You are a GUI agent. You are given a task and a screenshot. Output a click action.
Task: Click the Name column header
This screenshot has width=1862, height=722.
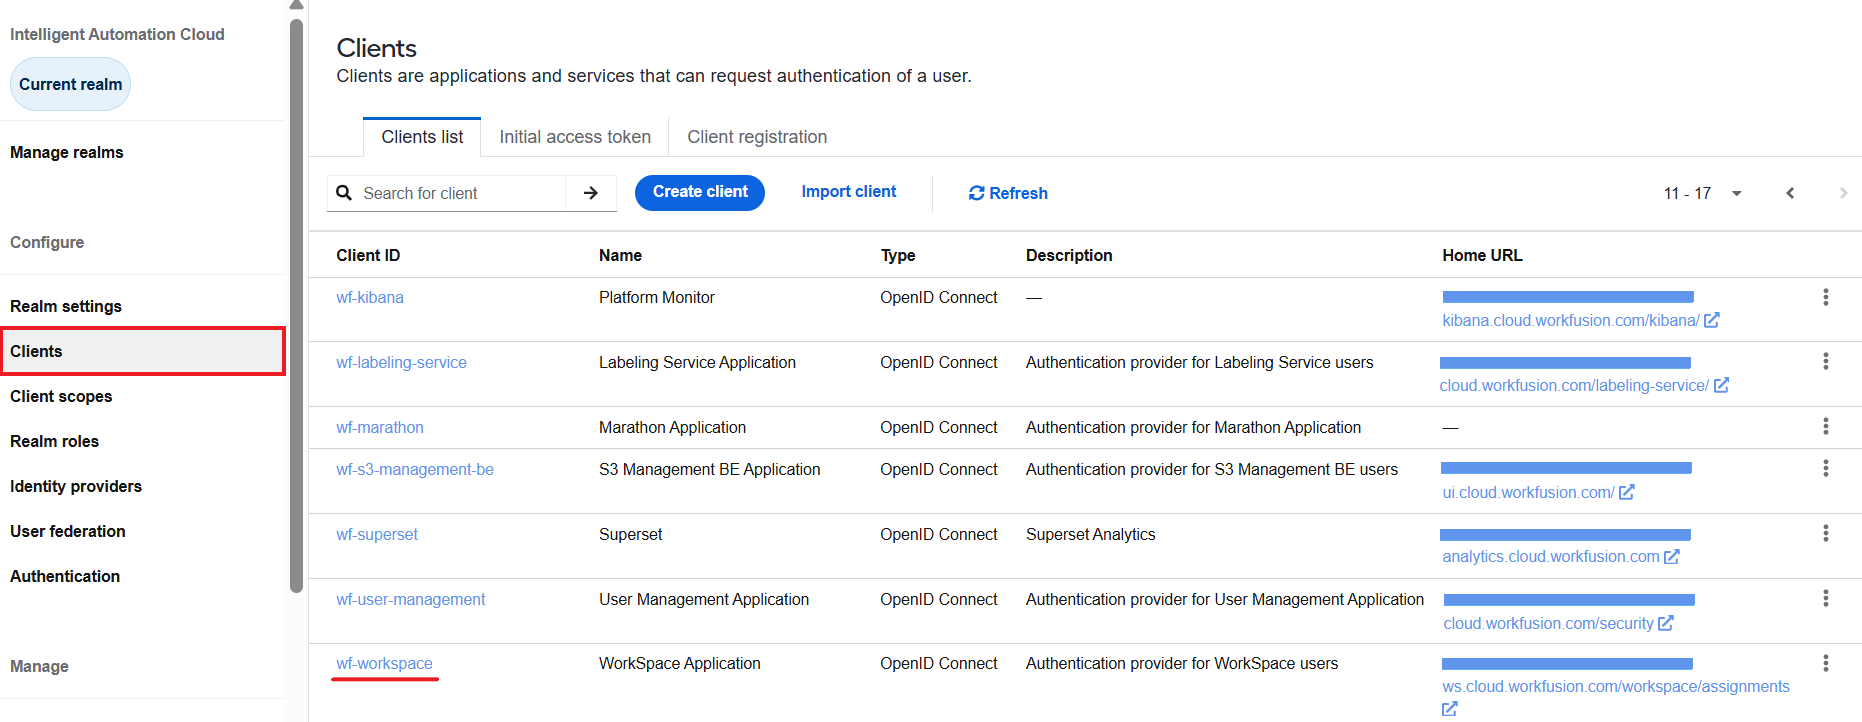coord(620,255)
